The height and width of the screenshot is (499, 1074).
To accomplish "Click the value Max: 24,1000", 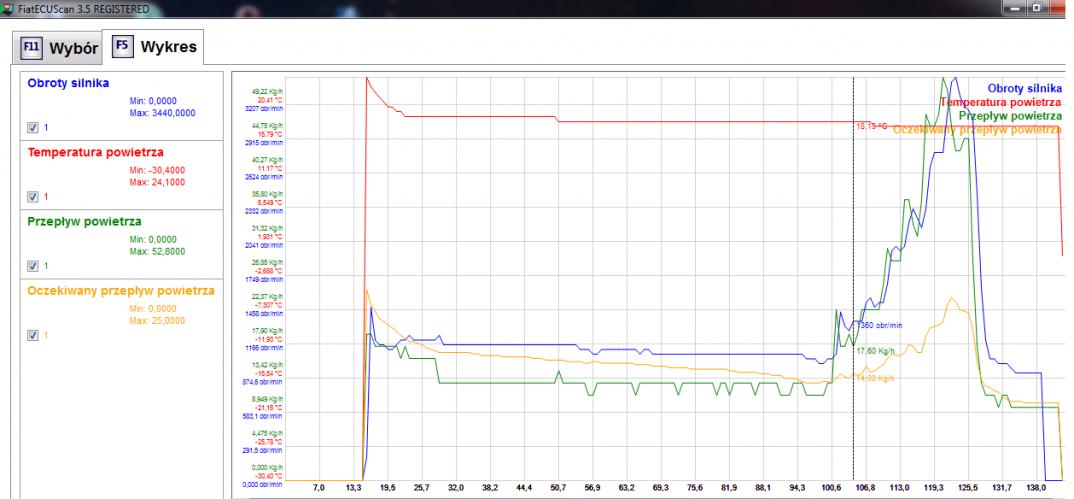I will point(157,182).
